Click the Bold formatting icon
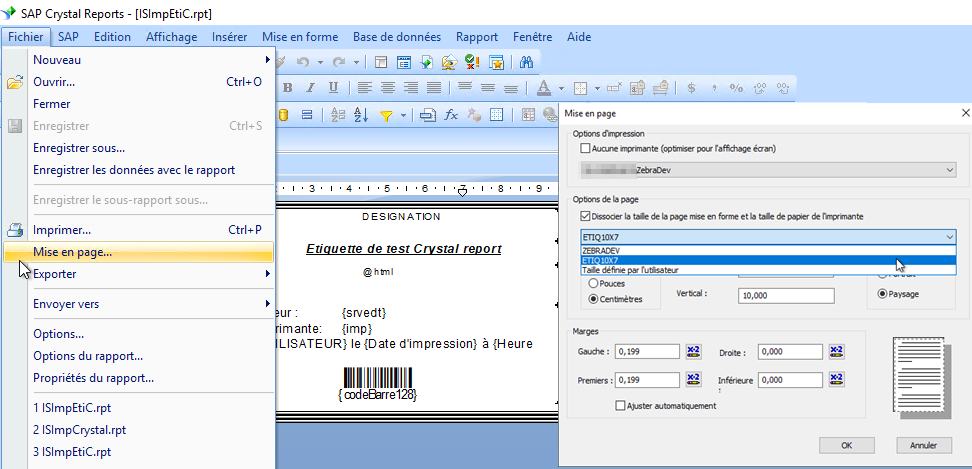Viewport: 972px width, 469px height. [x=286, y=87]
